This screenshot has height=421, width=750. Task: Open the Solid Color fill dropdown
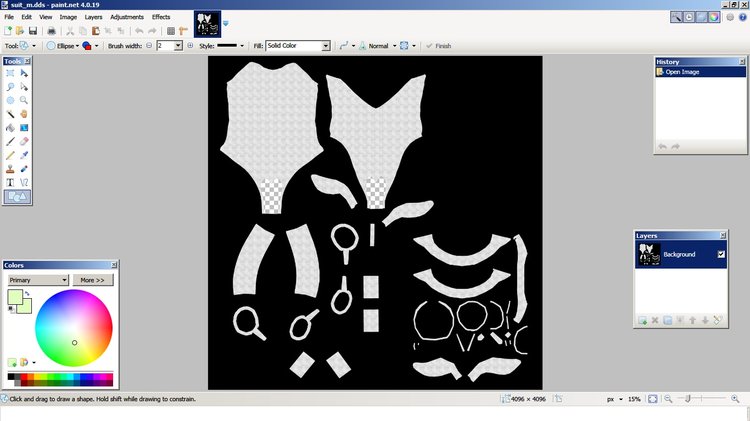click(326, 45)
